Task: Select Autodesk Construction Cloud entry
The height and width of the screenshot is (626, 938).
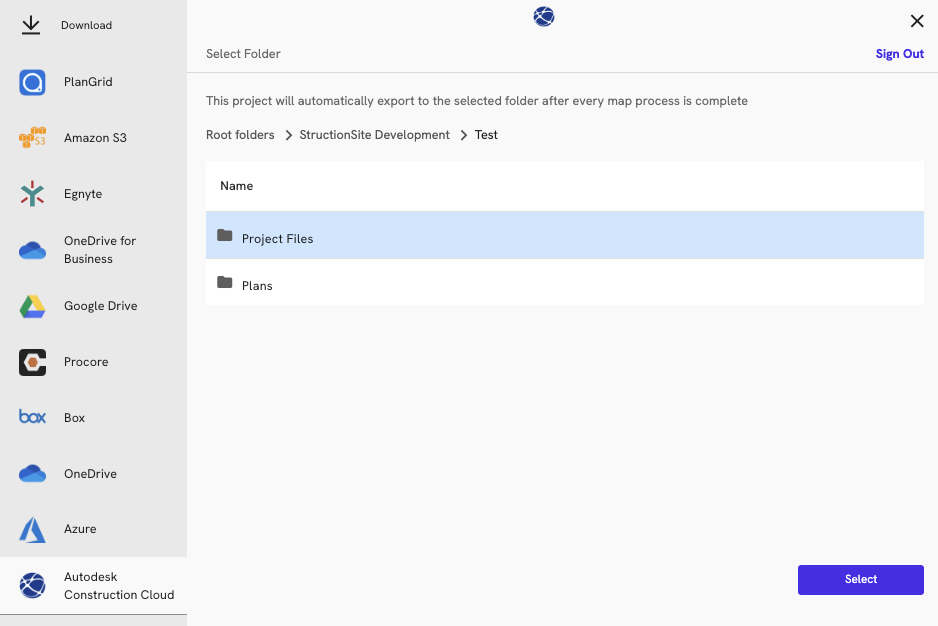Action: click(x=118, y=586)
